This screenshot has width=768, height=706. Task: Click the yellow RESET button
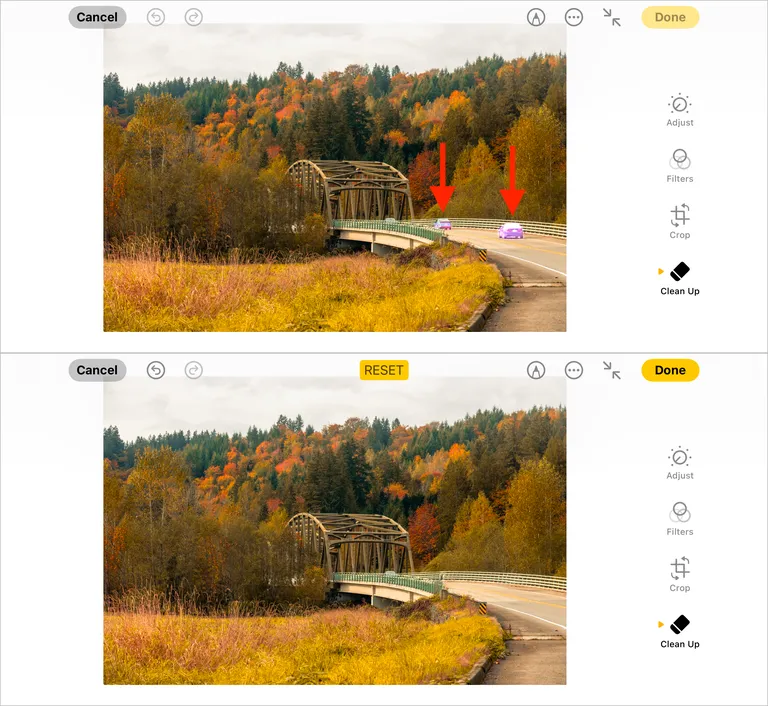[384, 370]
